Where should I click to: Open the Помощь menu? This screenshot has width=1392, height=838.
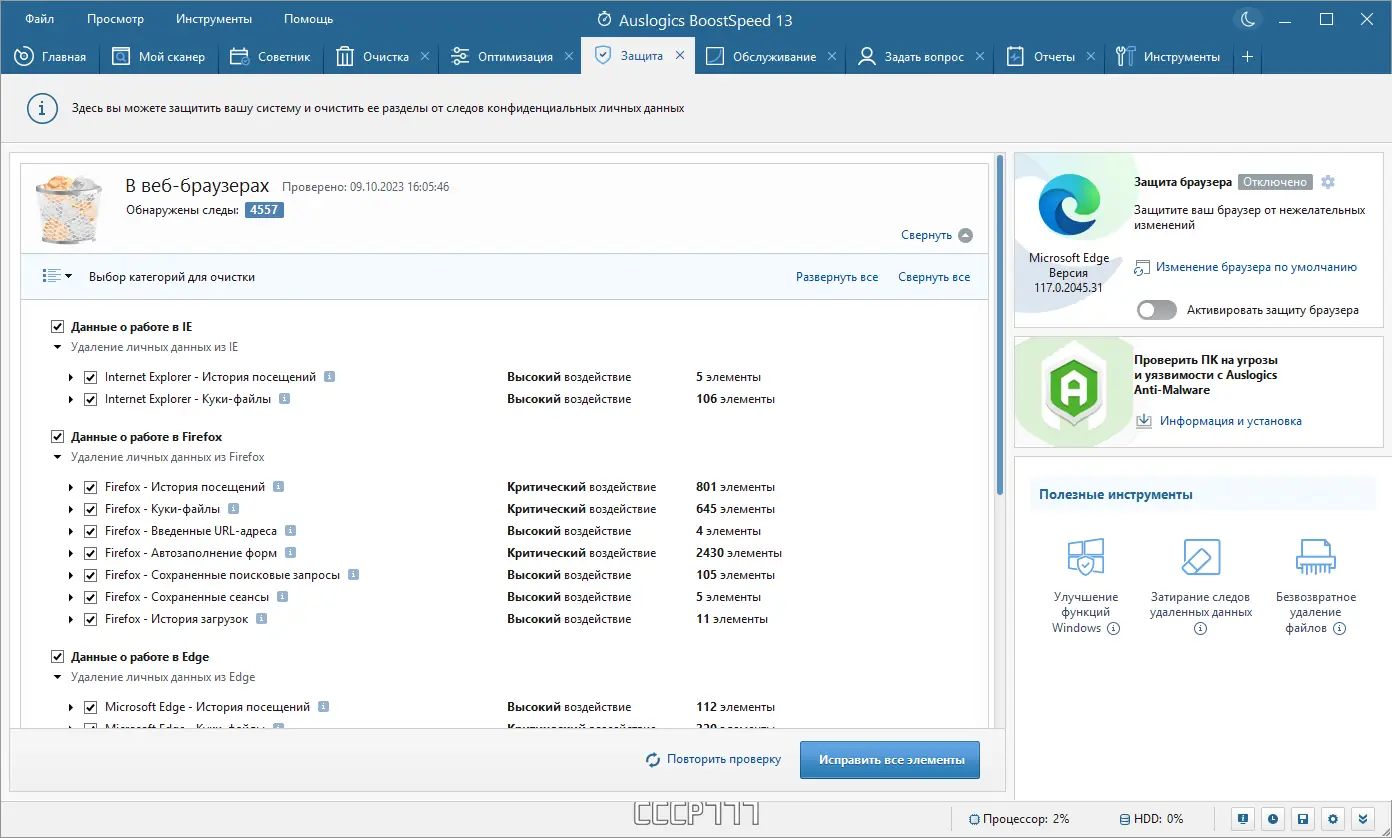click(308, 19)
